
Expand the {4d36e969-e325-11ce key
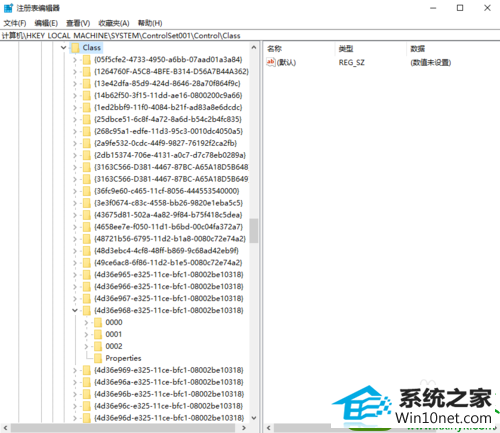pyautogui.click(x=75, y=370)
